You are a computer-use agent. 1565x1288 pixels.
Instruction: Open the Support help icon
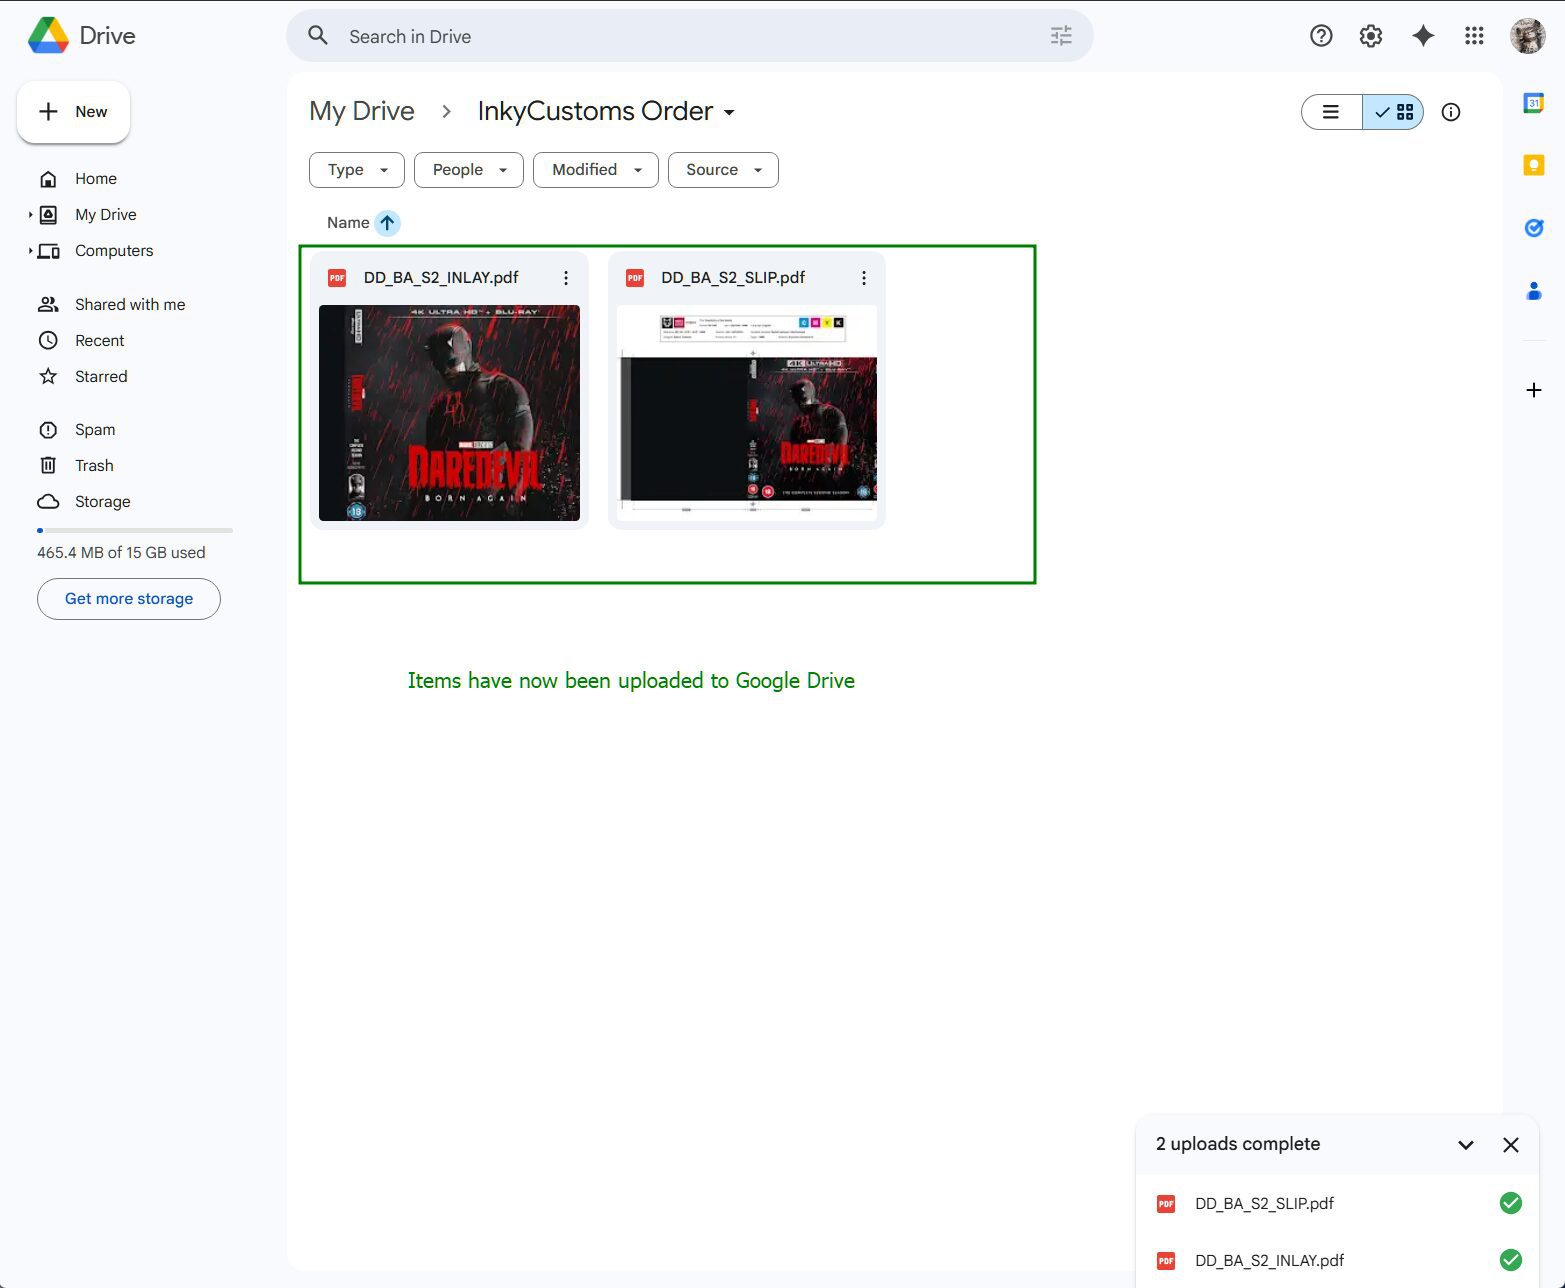click(x=1321, y=36)
